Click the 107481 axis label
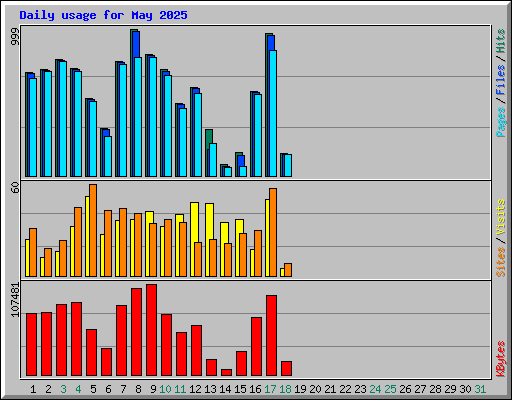The height and width of the screenshot is (400, 512). point(15,300)
